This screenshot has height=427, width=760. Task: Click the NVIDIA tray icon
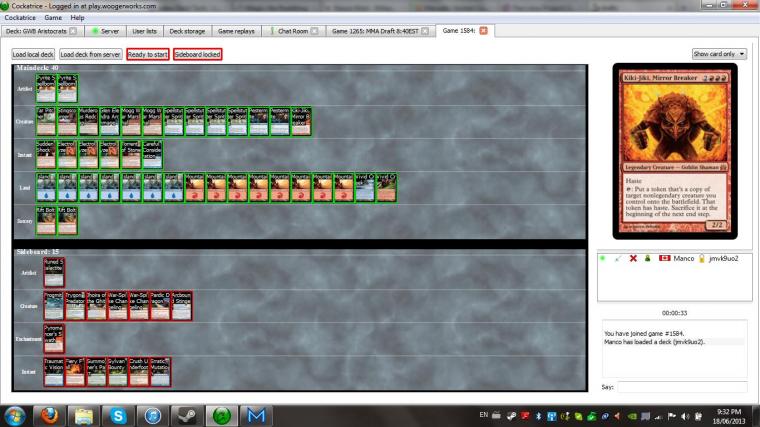point(632,416)
